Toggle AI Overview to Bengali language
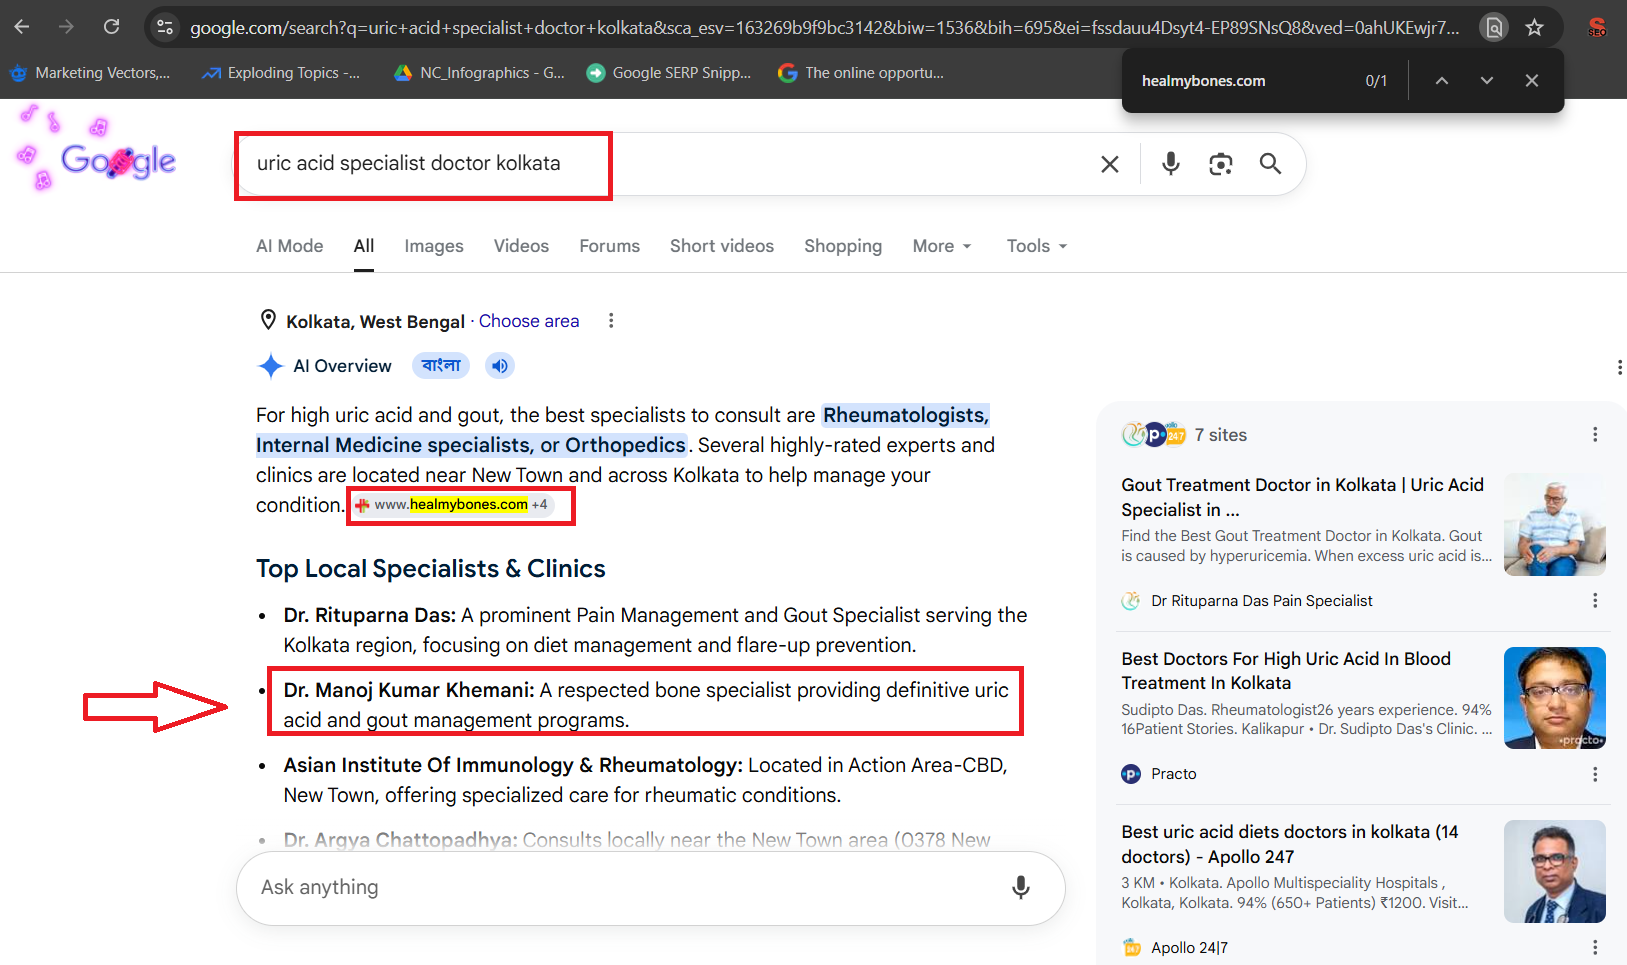 [441, 366]
